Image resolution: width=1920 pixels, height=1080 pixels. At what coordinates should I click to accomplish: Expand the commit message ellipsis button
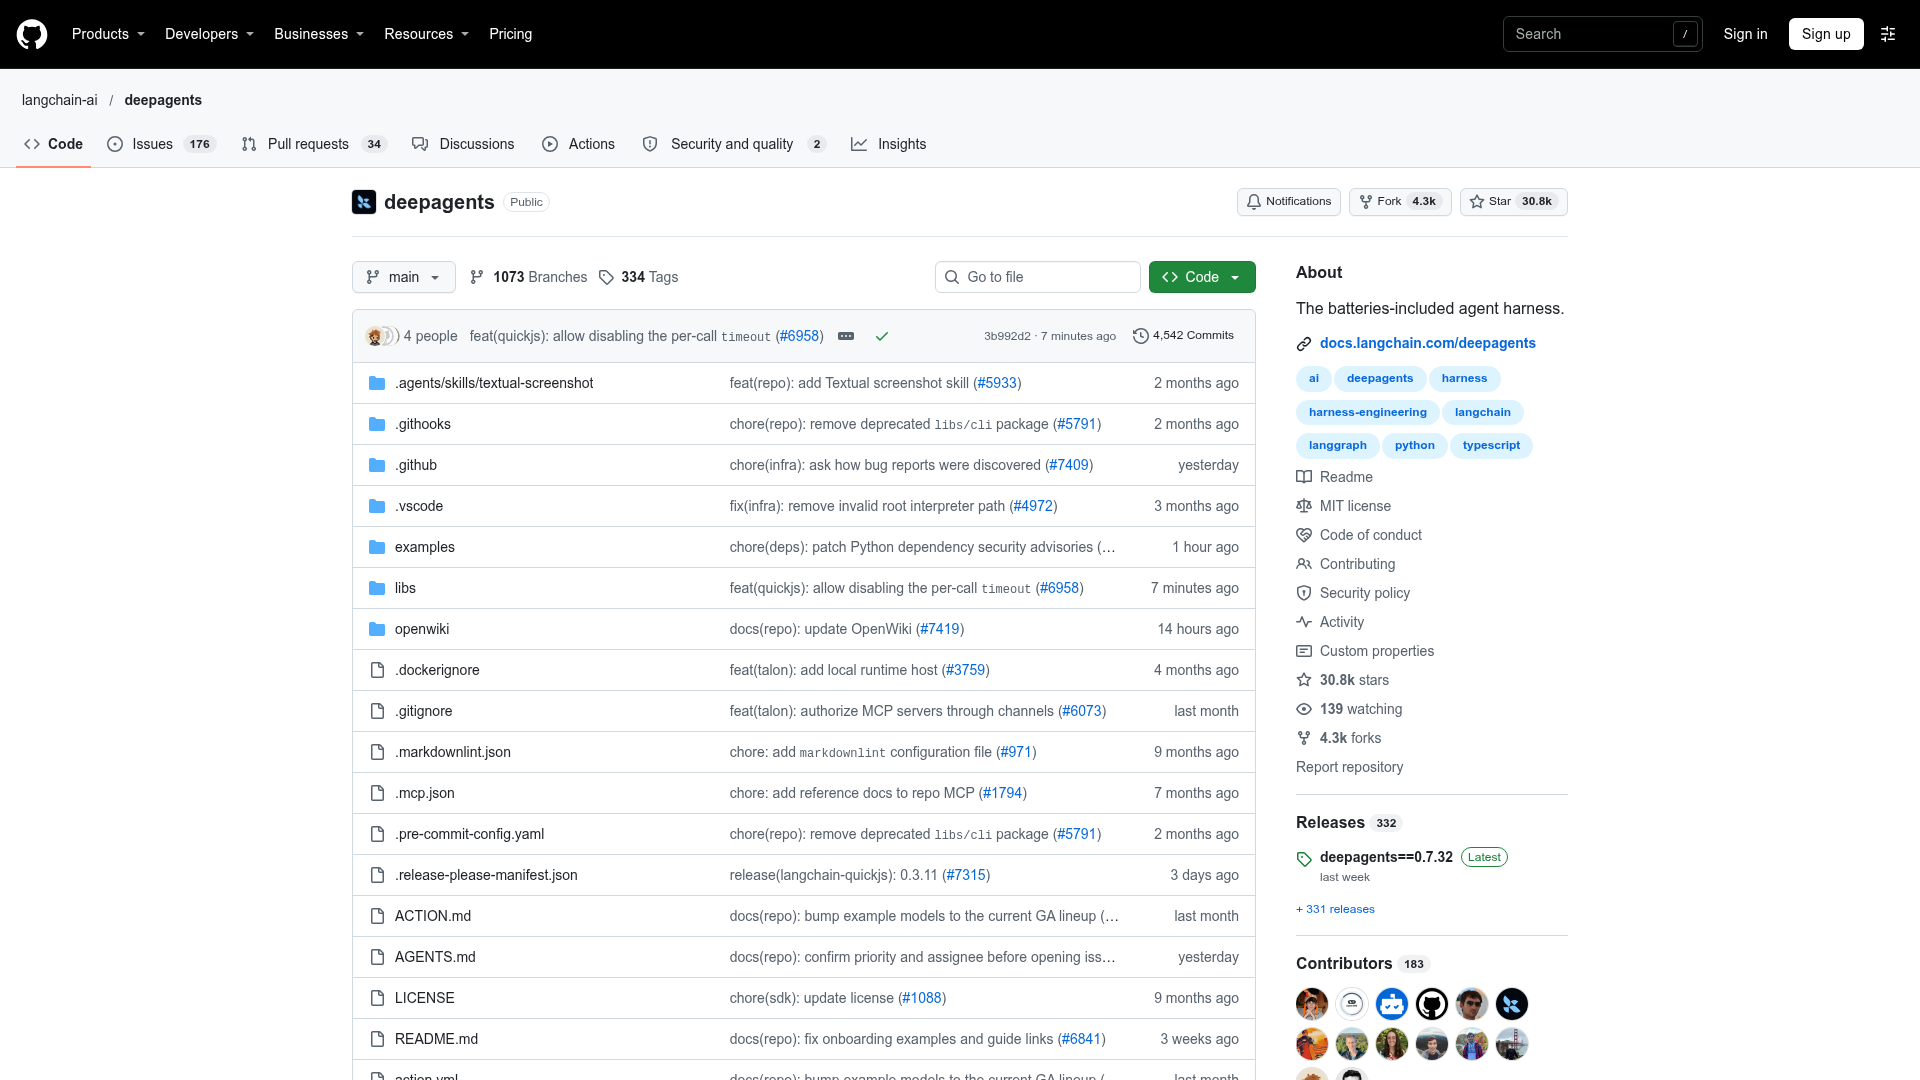[x=846, y=336]
